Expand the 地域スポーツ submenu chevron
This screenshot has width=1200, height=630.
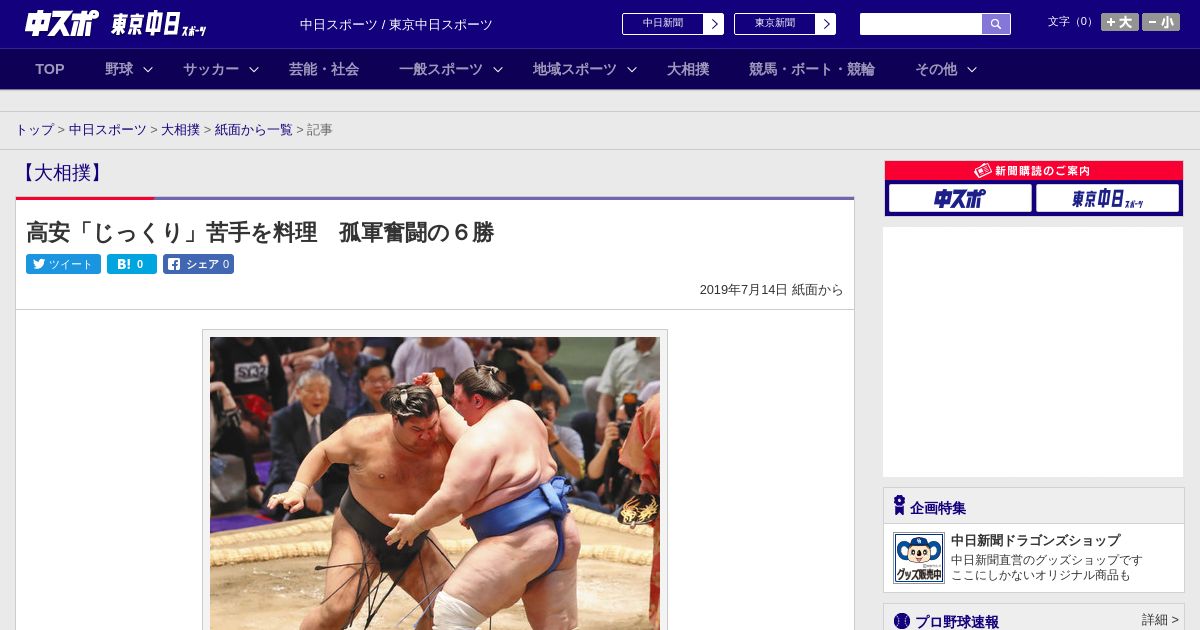632,69
